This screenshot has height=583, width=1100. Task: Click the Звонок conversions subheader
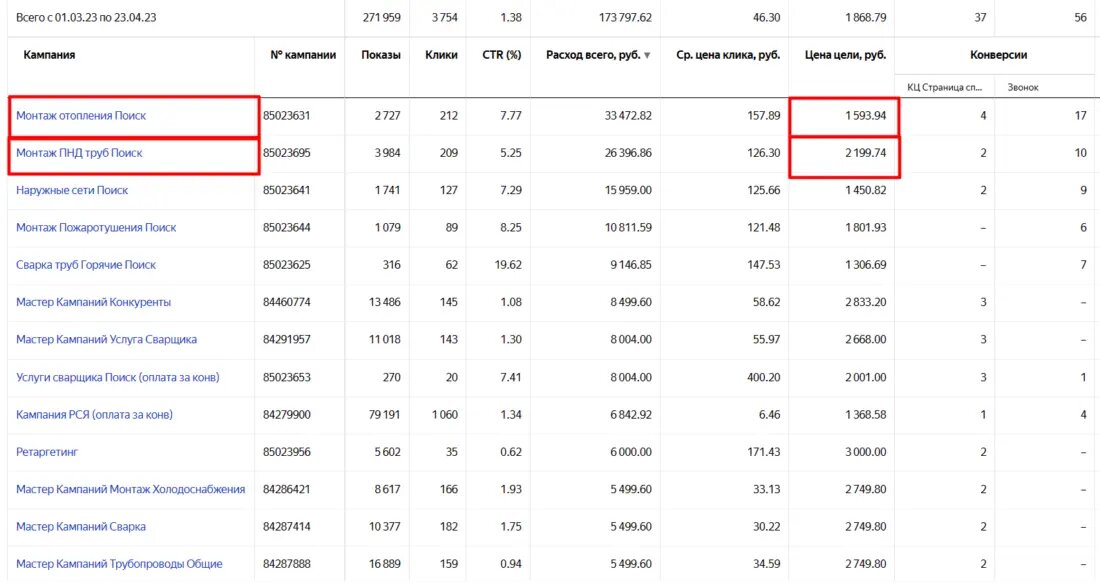coord(1023,87)
